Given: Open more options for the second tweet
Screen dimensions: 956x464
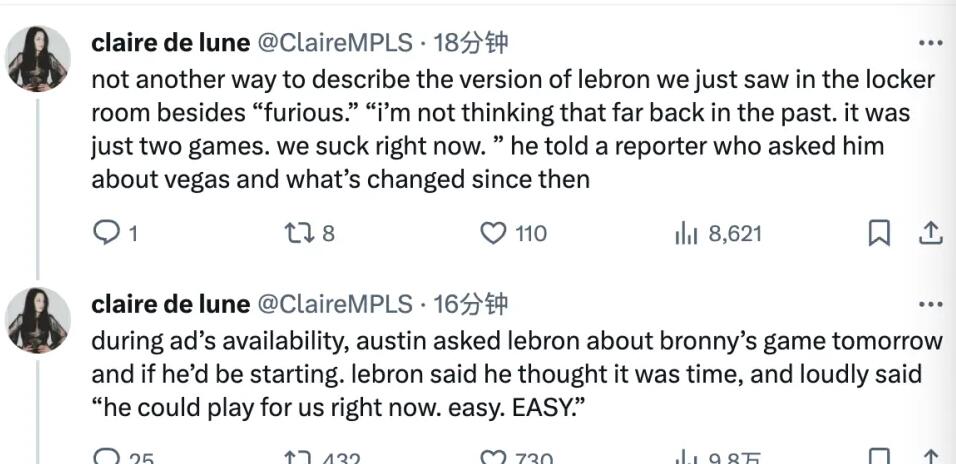Looking at the screenshot, I should pyautogui.click(x=930, y=305).
